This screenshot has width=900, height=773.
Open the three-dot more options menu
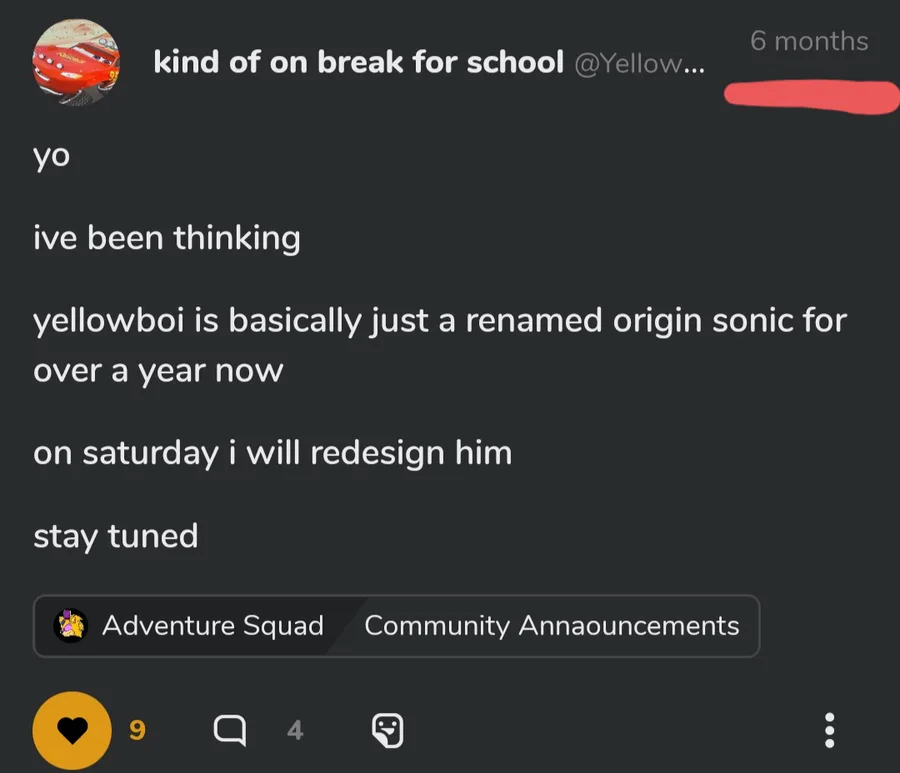pos(828,732)
